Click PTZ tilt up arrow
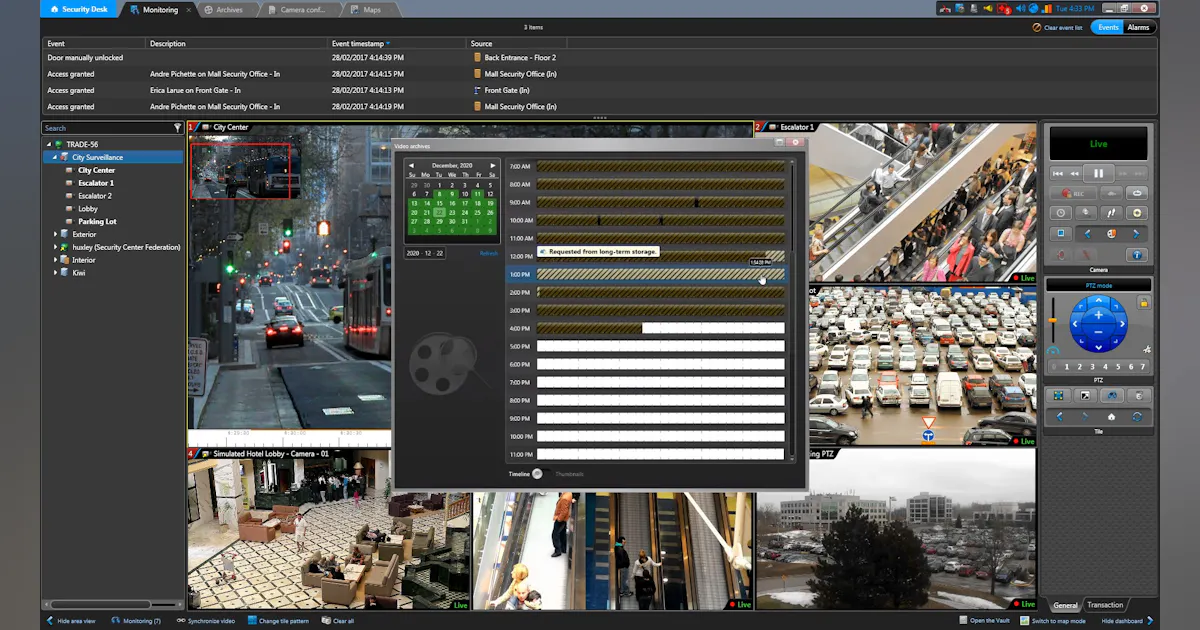1200x630 pixels. tap(1099, 300)
